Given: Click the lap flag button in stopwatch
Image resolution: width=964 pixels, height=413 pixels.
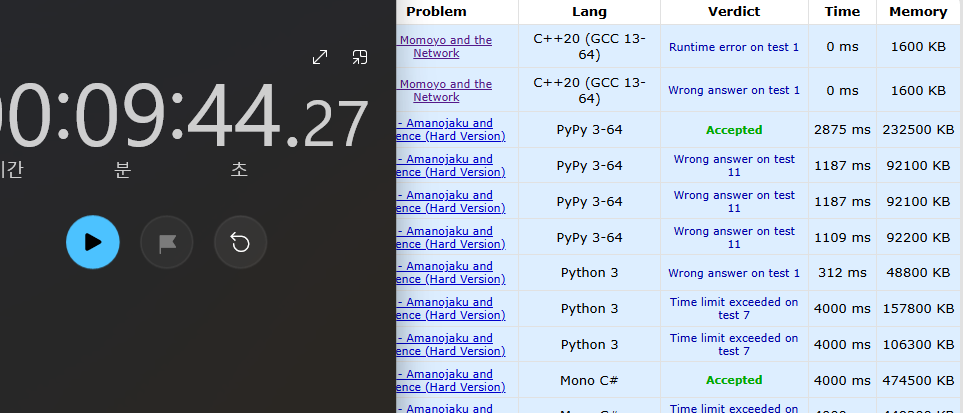Looking at the screenshot, I should [x=167, y=242].
